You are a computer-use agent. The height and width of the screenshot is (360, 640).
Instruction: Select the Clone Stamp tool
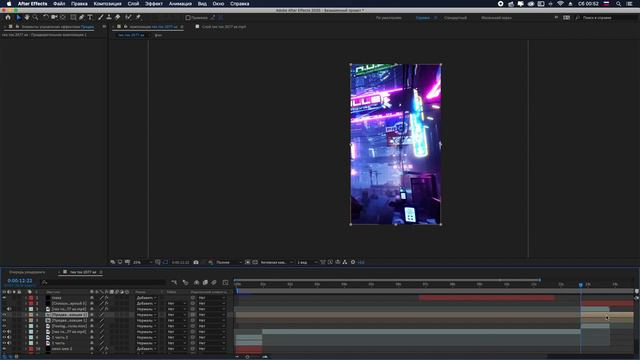tap(109, 18)
